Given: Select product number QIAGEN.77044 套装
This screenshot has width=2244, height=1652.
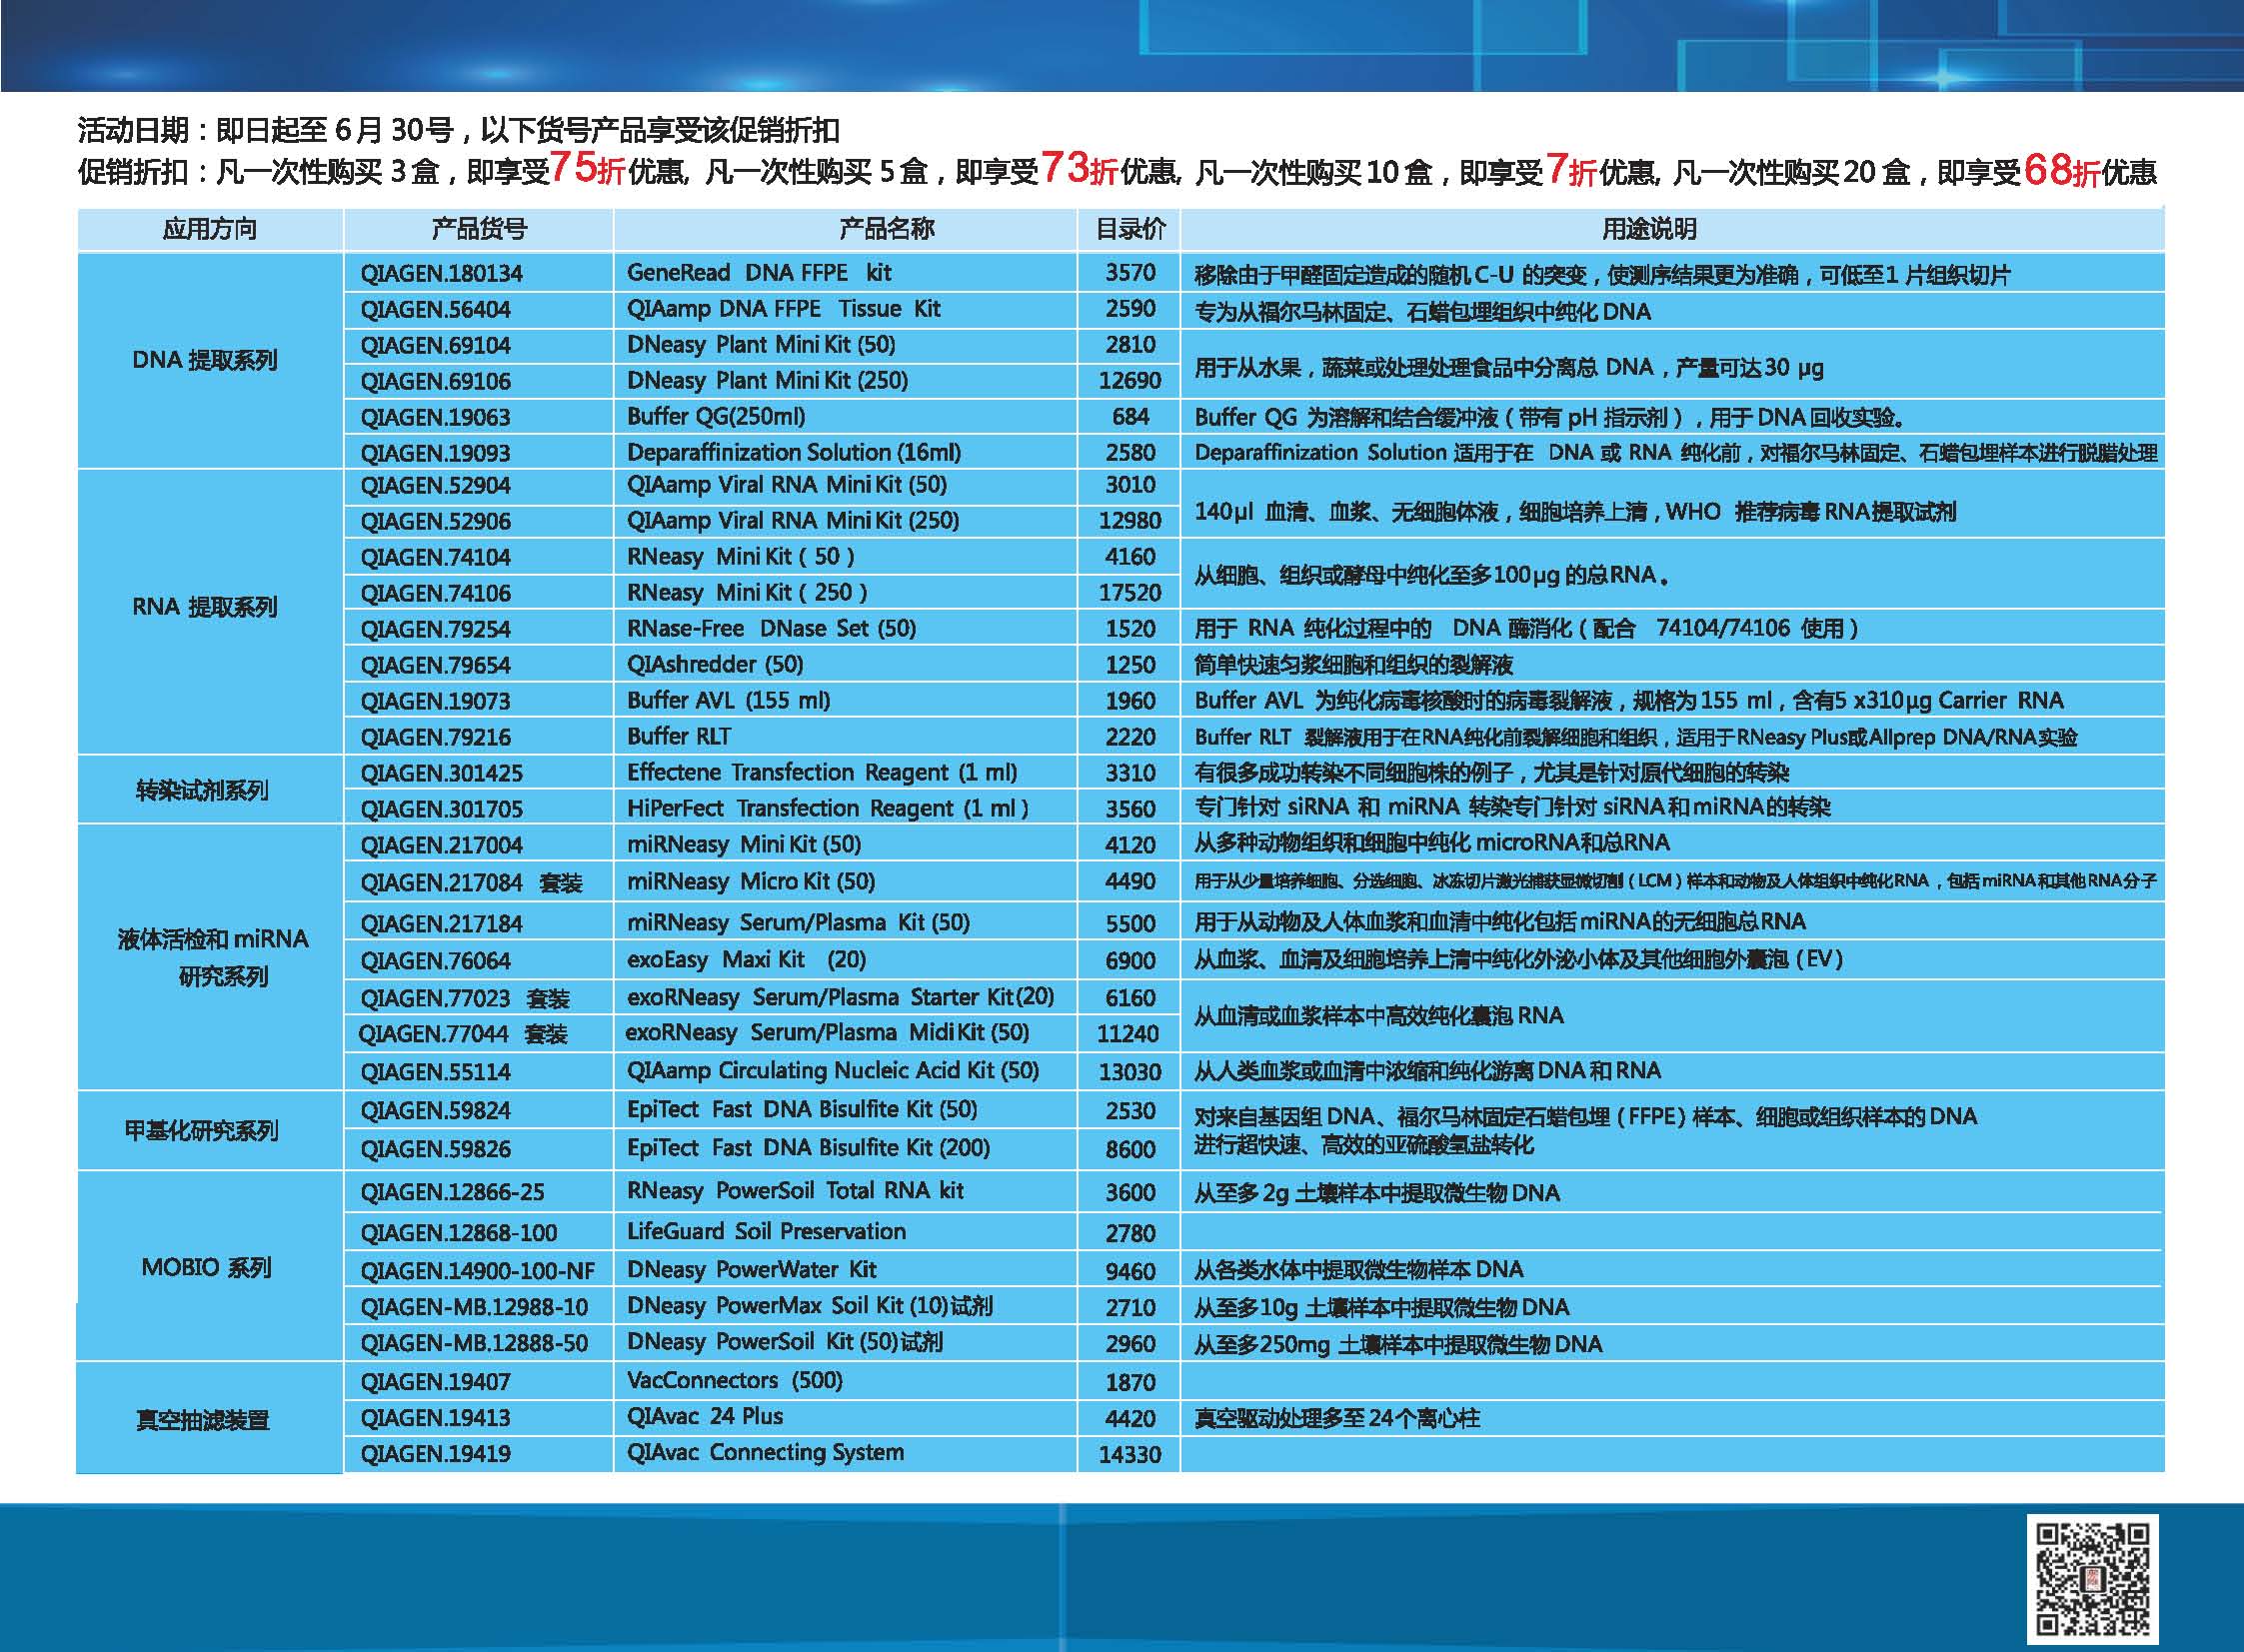Looking at the screenshot, I should [x=464, y=1034].
